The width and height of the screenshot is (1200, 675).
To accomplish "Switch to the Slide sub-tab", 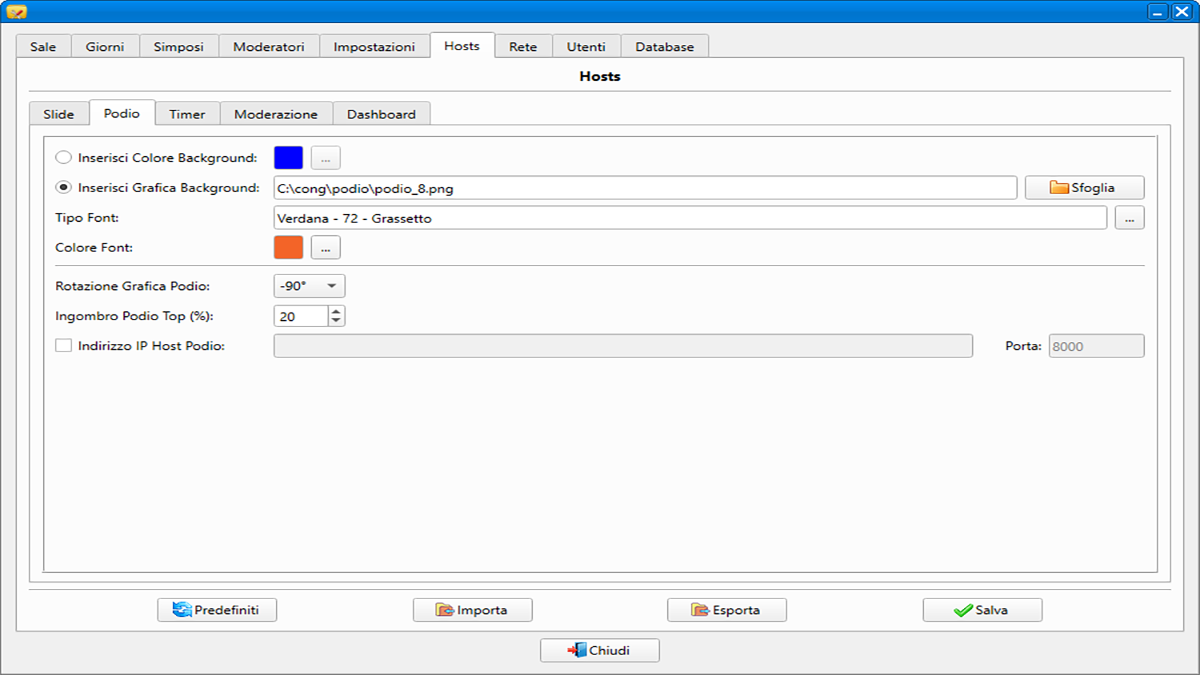I will coord(59,114).
